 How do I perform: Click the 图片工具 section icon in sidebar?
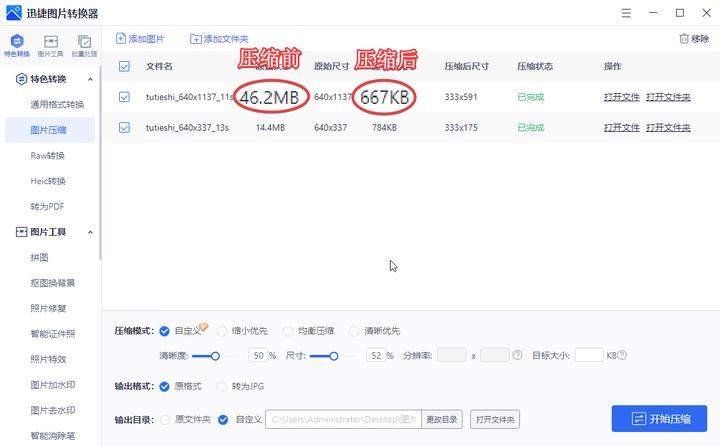pyautogui.click(x=21, y=232)
